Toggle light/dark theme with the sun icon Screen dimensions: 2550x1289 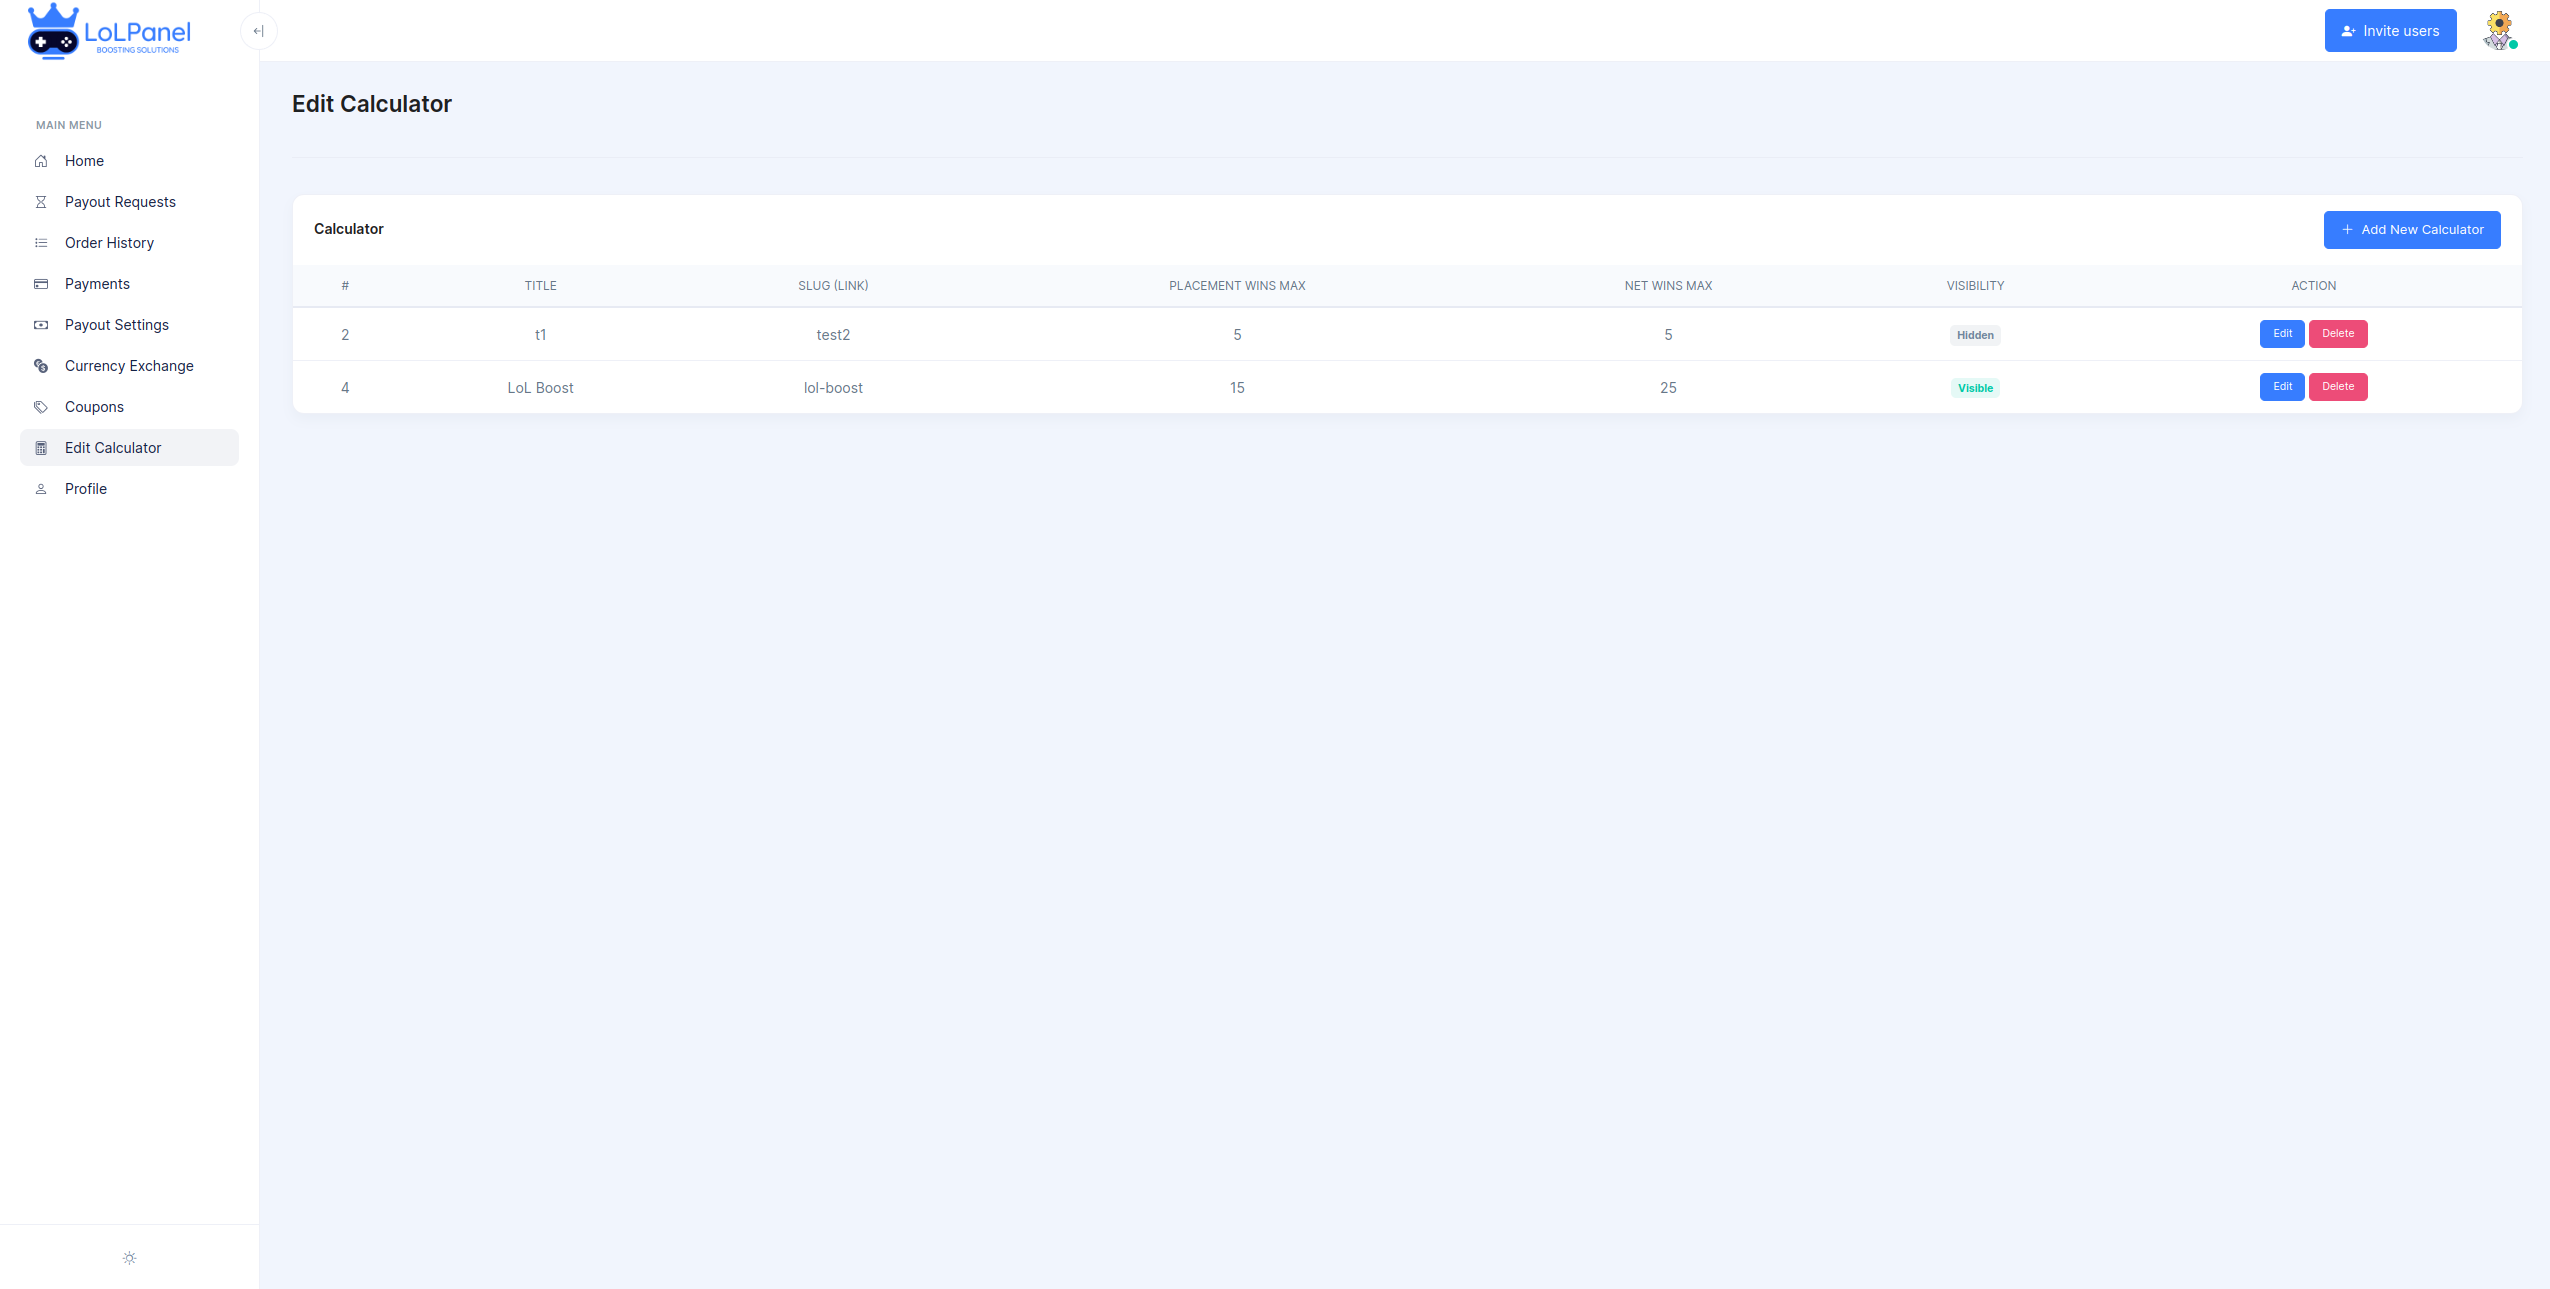pyautogui.click(x=129, y=1258)
